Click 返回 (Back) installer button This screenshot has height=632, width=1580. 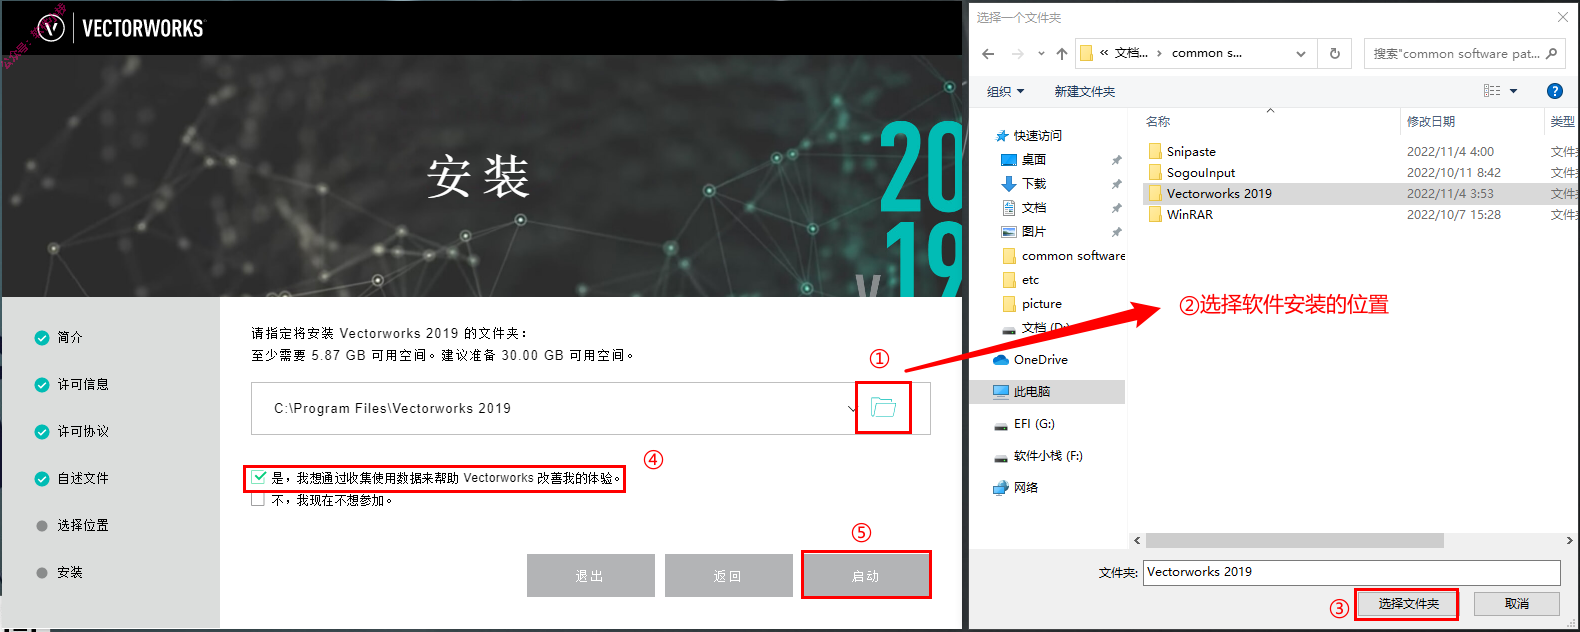point(728,576)
